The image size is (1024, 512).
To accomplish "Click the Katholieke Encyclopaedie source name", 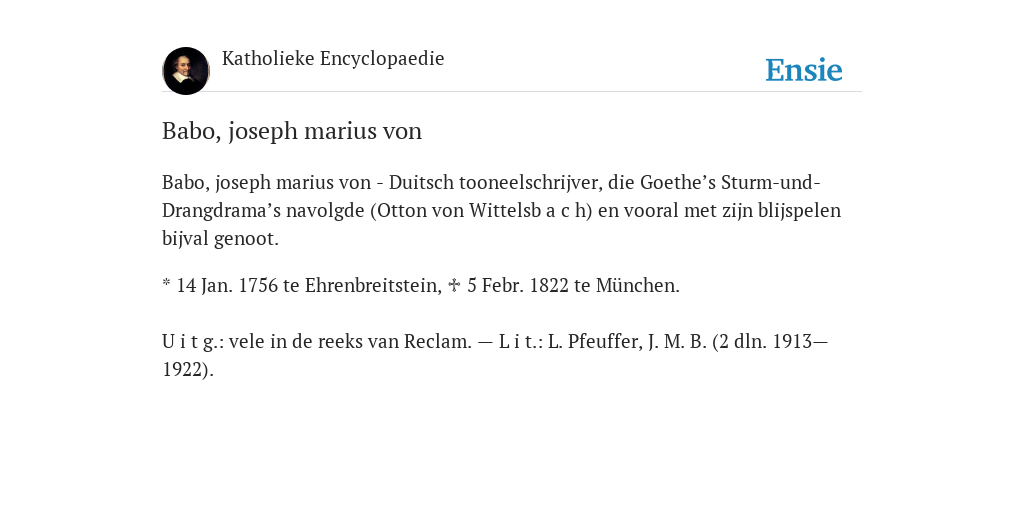I will click(x=333, y=59).
